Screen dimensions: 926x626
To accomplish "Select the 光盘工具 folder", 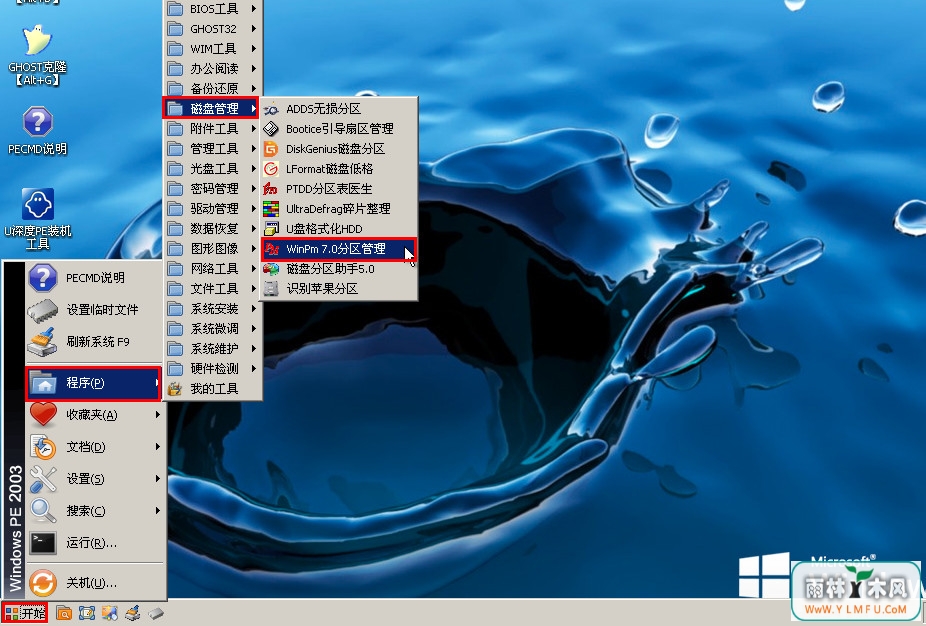I will point(213,169).
